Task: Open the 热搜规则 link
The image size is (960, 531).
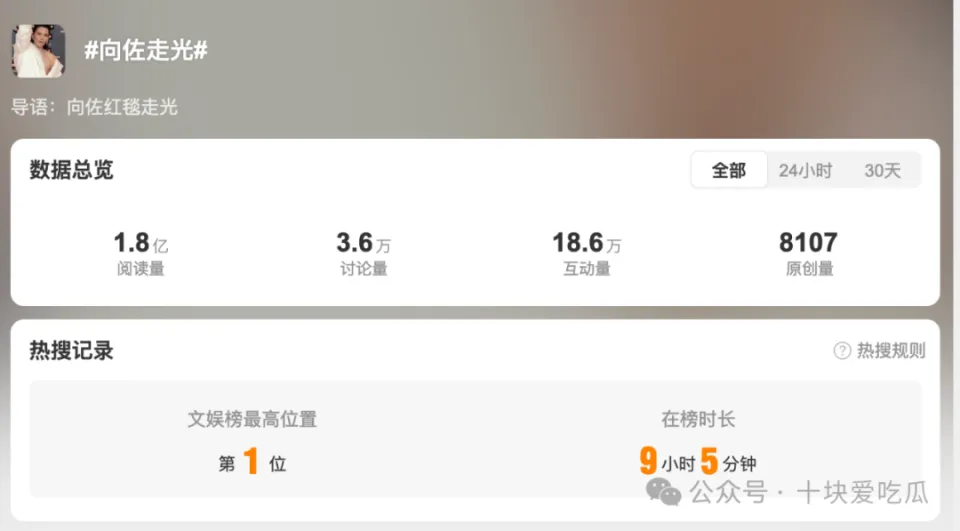Action: (891, 351)
